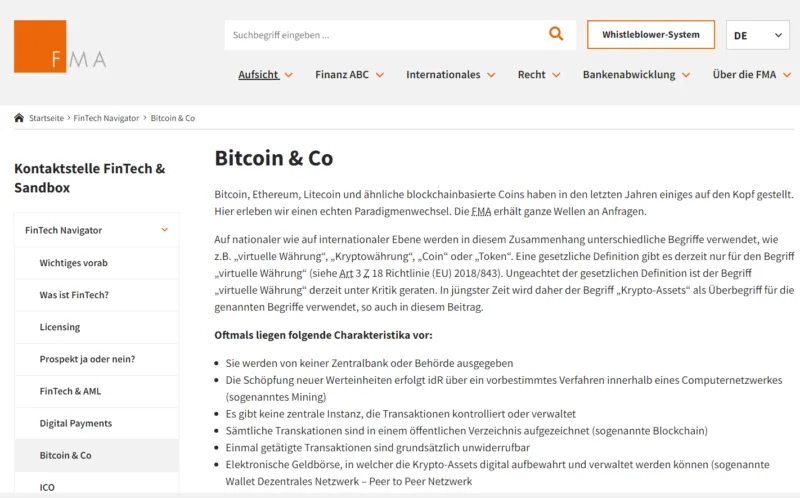This screenshot has width=800, height=498.
Task: Click the orange search magnifier icon
Action: pyautogui.click(x=556, y=35)
